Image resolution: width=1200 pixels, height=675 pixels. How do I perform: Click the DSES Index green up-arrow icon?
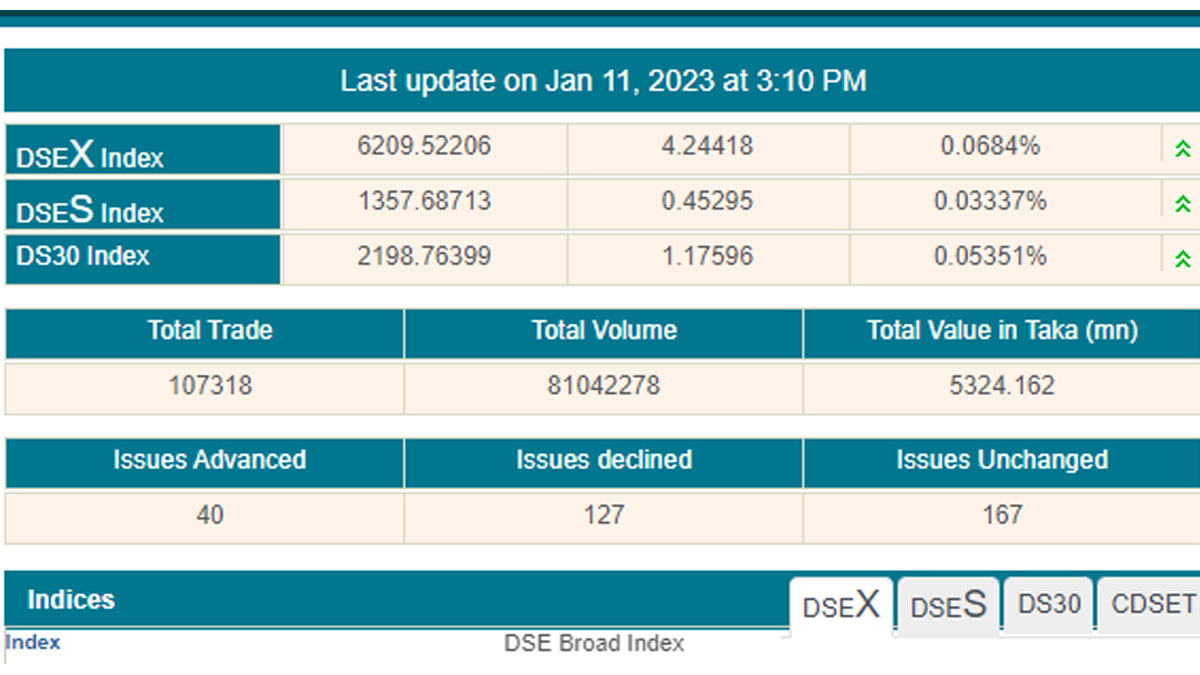coord(1182,205)
